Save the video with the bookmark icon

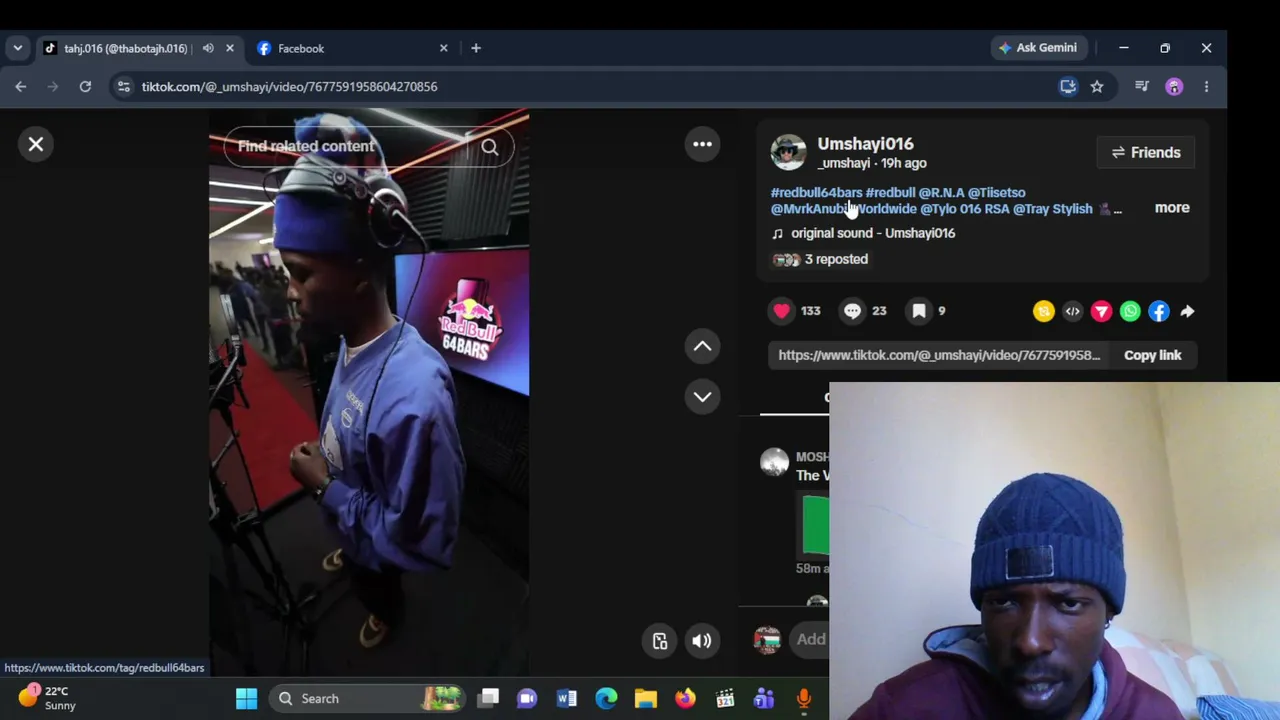(x=918, y=311)
